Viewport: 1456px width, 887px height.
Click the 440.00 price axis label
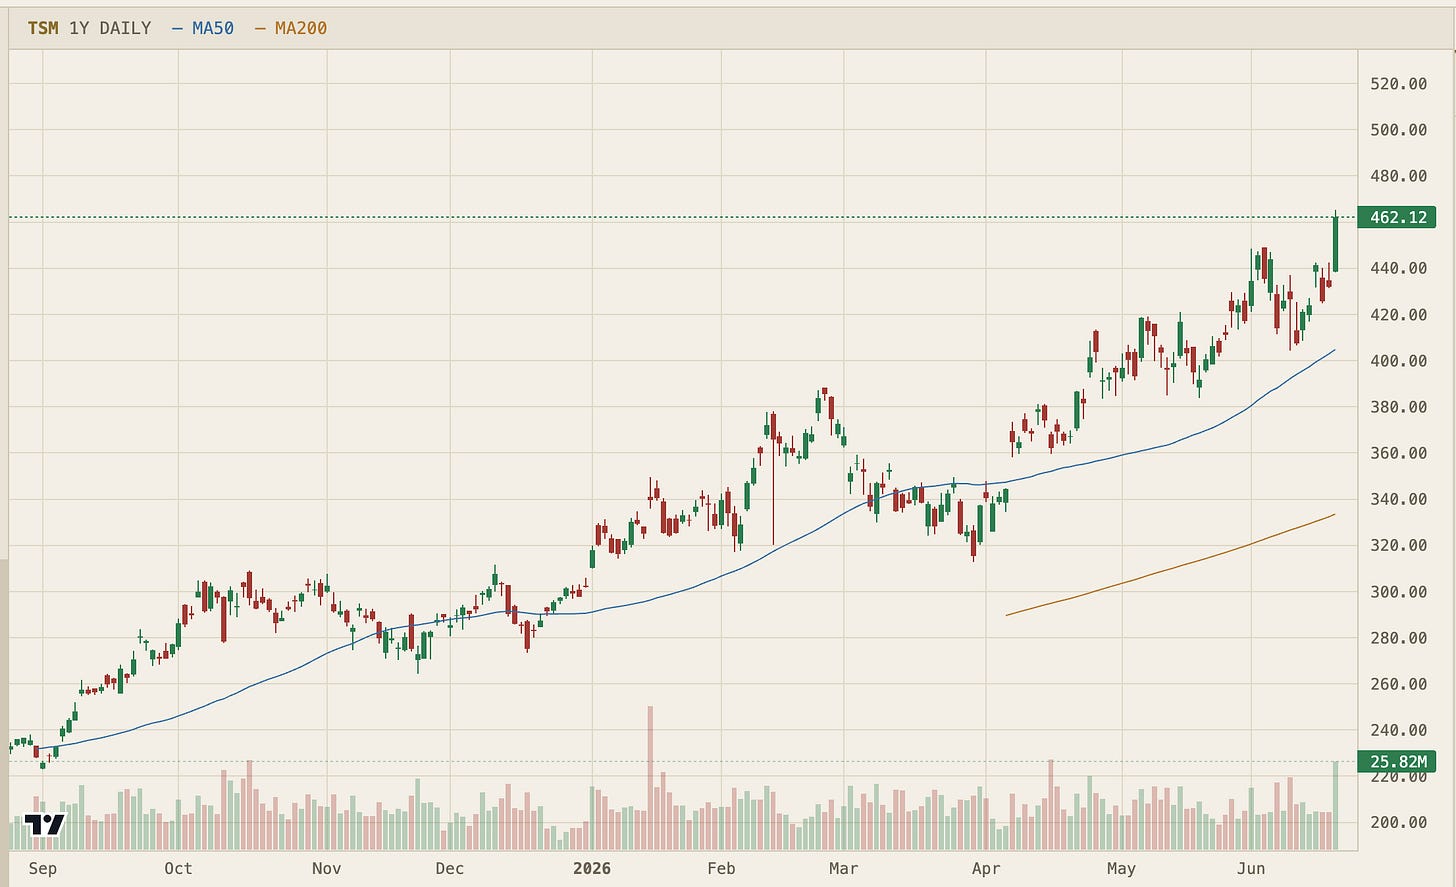(x=1398, y=268)
